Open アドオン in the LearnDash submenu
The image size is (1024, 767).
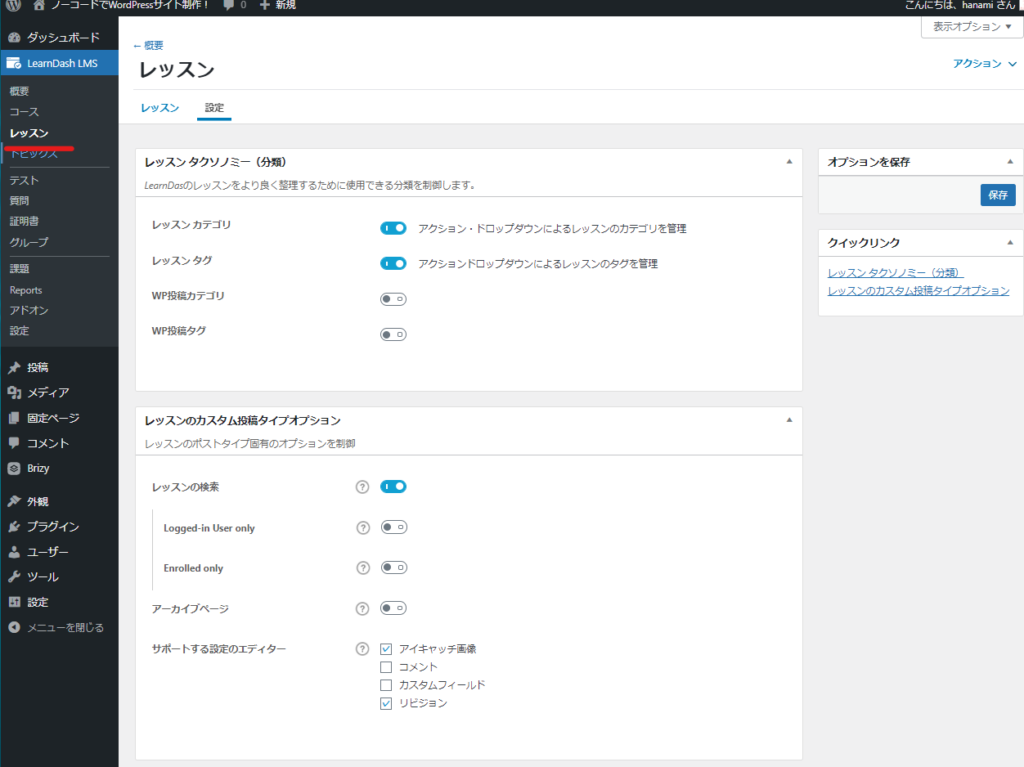[x=29, y=310]
